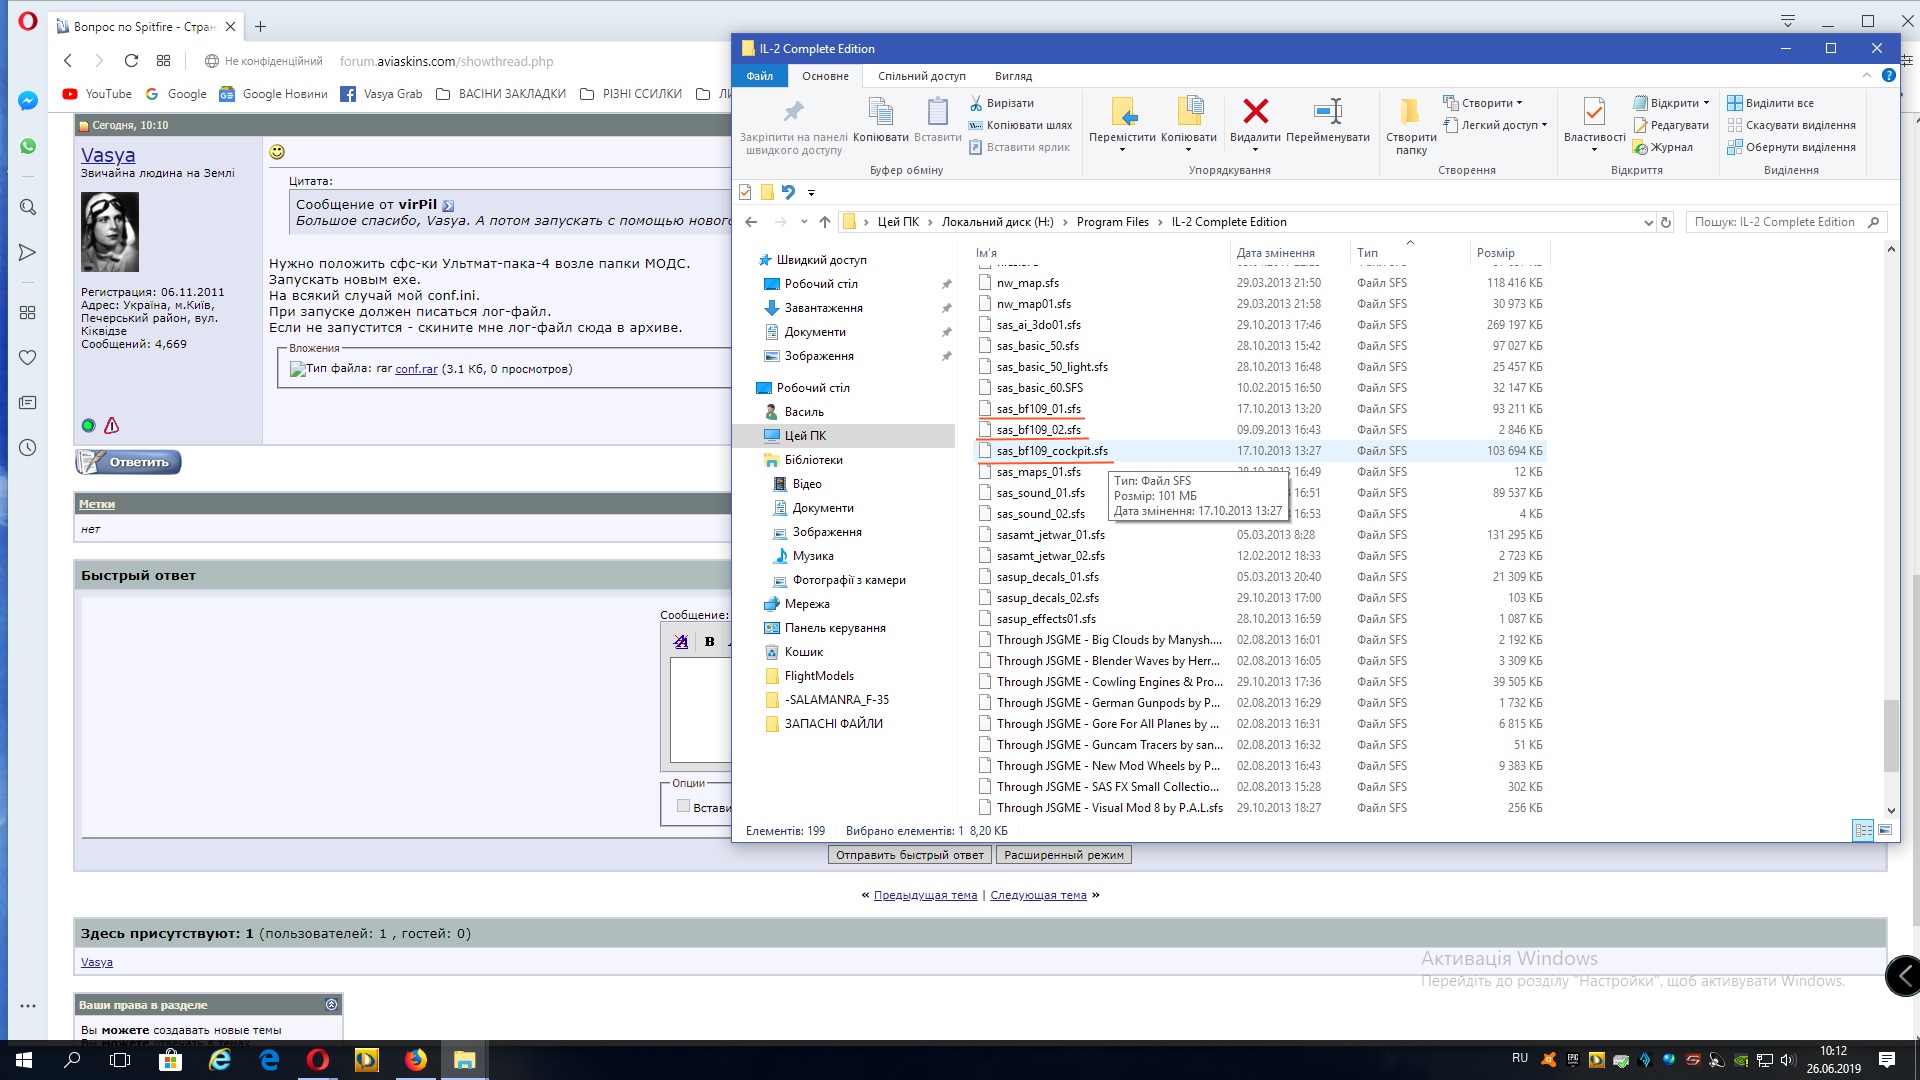This screenshot has height=1080, width=1920.
Task: Tick the checkbox in forum Options section
Action: [x=683, y=806]
